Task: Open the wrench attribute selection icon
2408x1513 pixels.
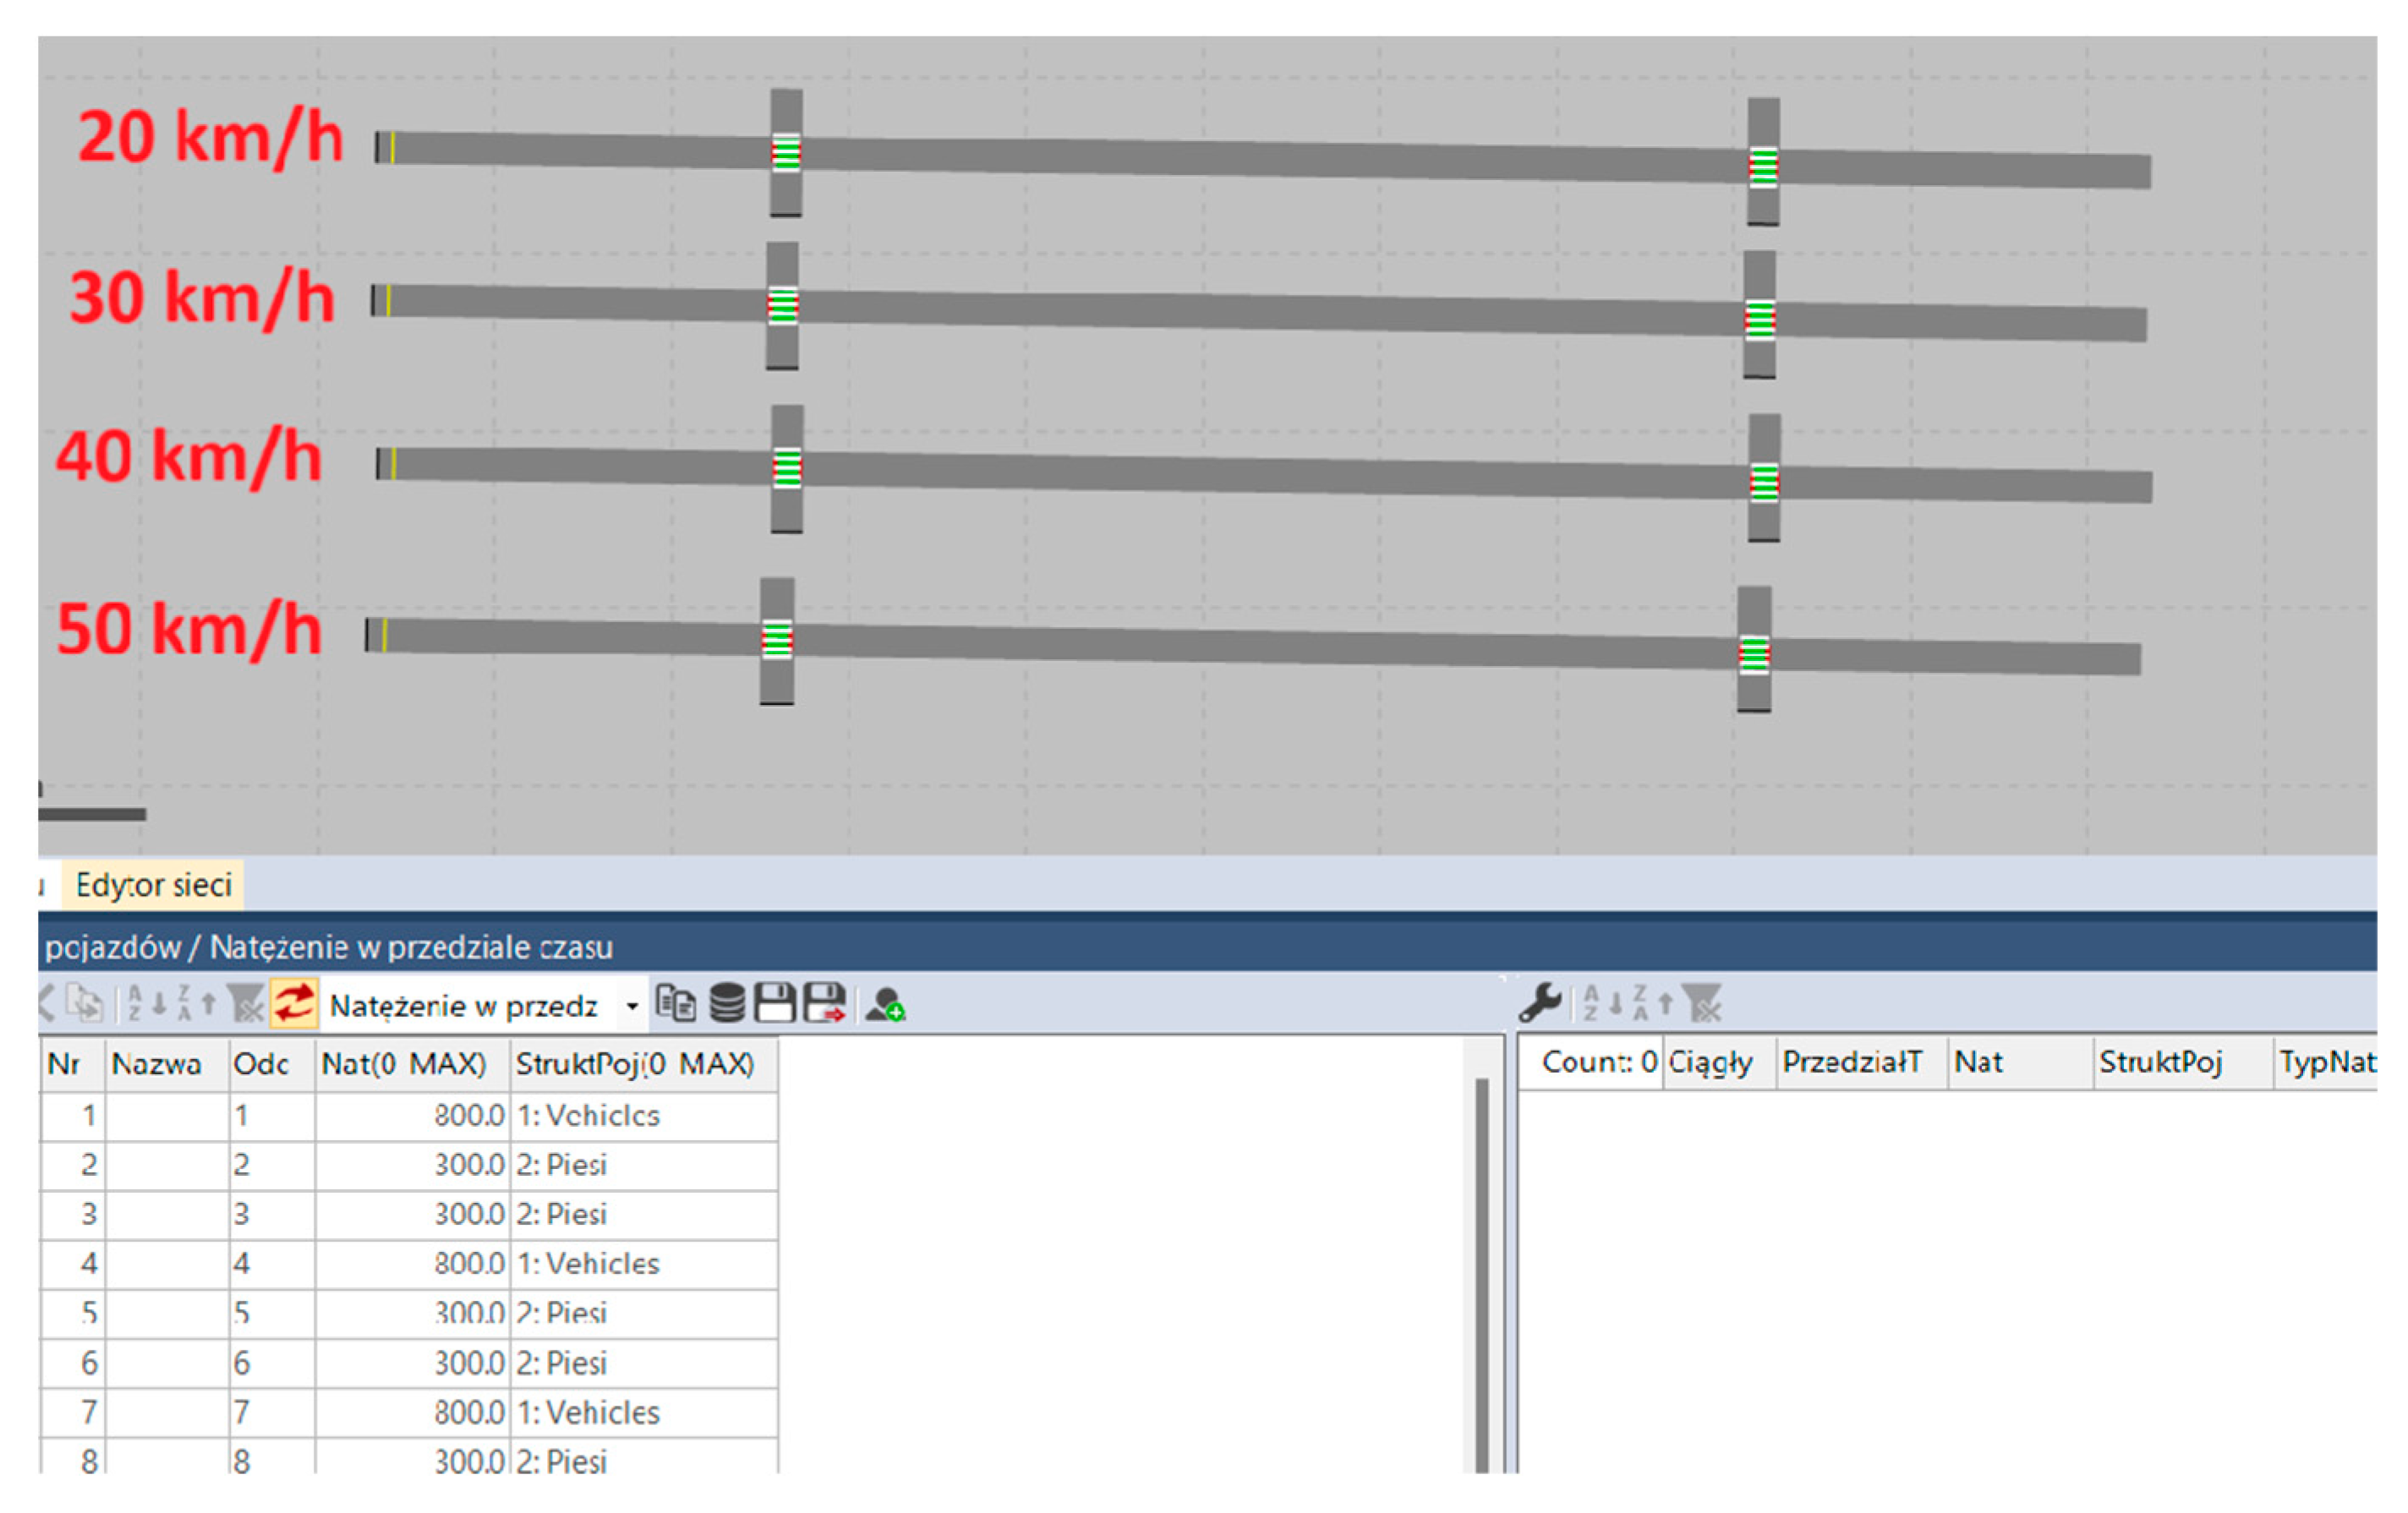Action: pos(1540,1002)
